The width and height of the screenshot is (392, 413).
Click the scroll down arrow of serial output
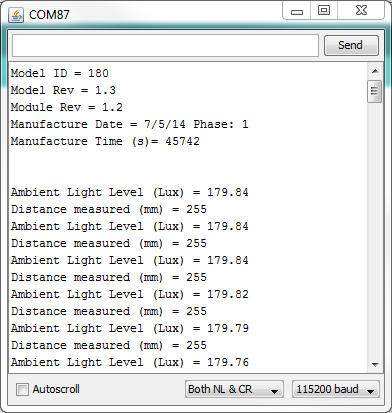point(375,364)
